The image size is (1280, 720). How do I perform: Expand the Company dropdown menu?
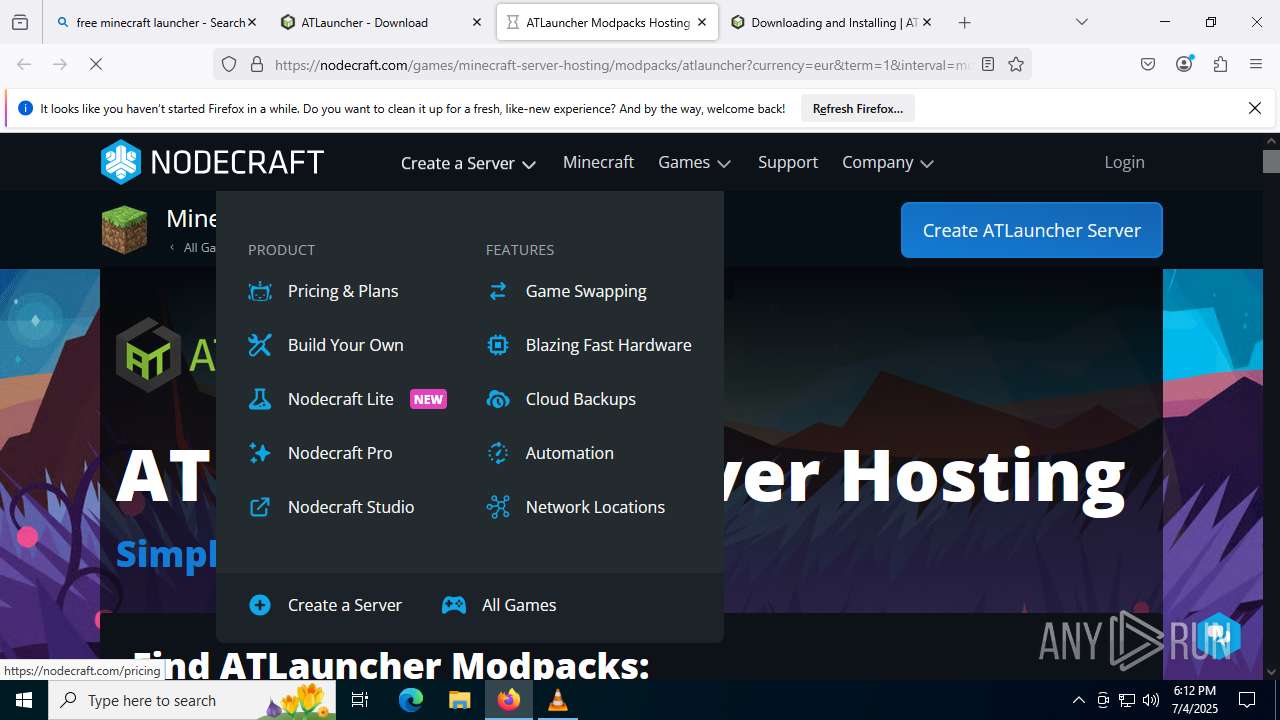pyautogui.click(x=887, y=162)
